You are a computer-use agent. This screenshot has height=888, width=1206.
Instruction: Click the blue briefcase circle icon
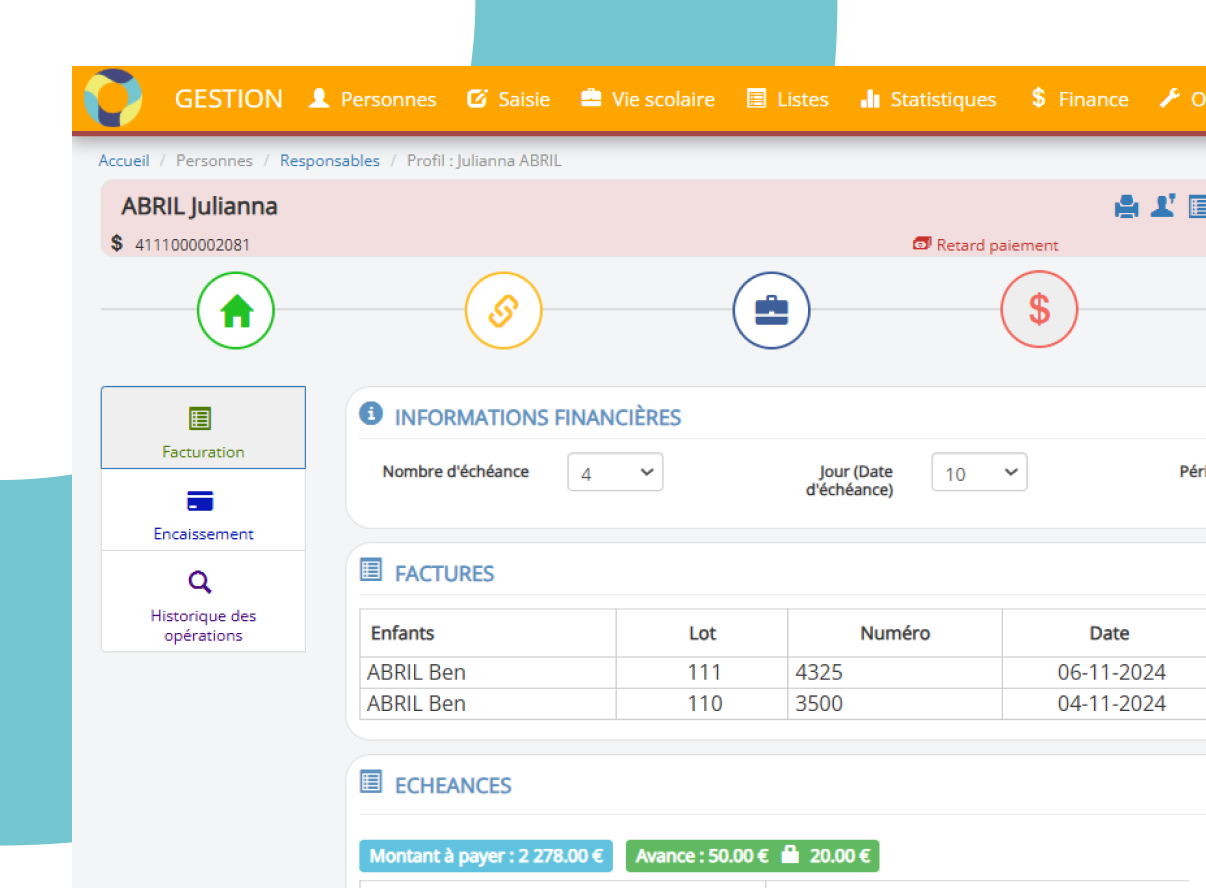771,310
